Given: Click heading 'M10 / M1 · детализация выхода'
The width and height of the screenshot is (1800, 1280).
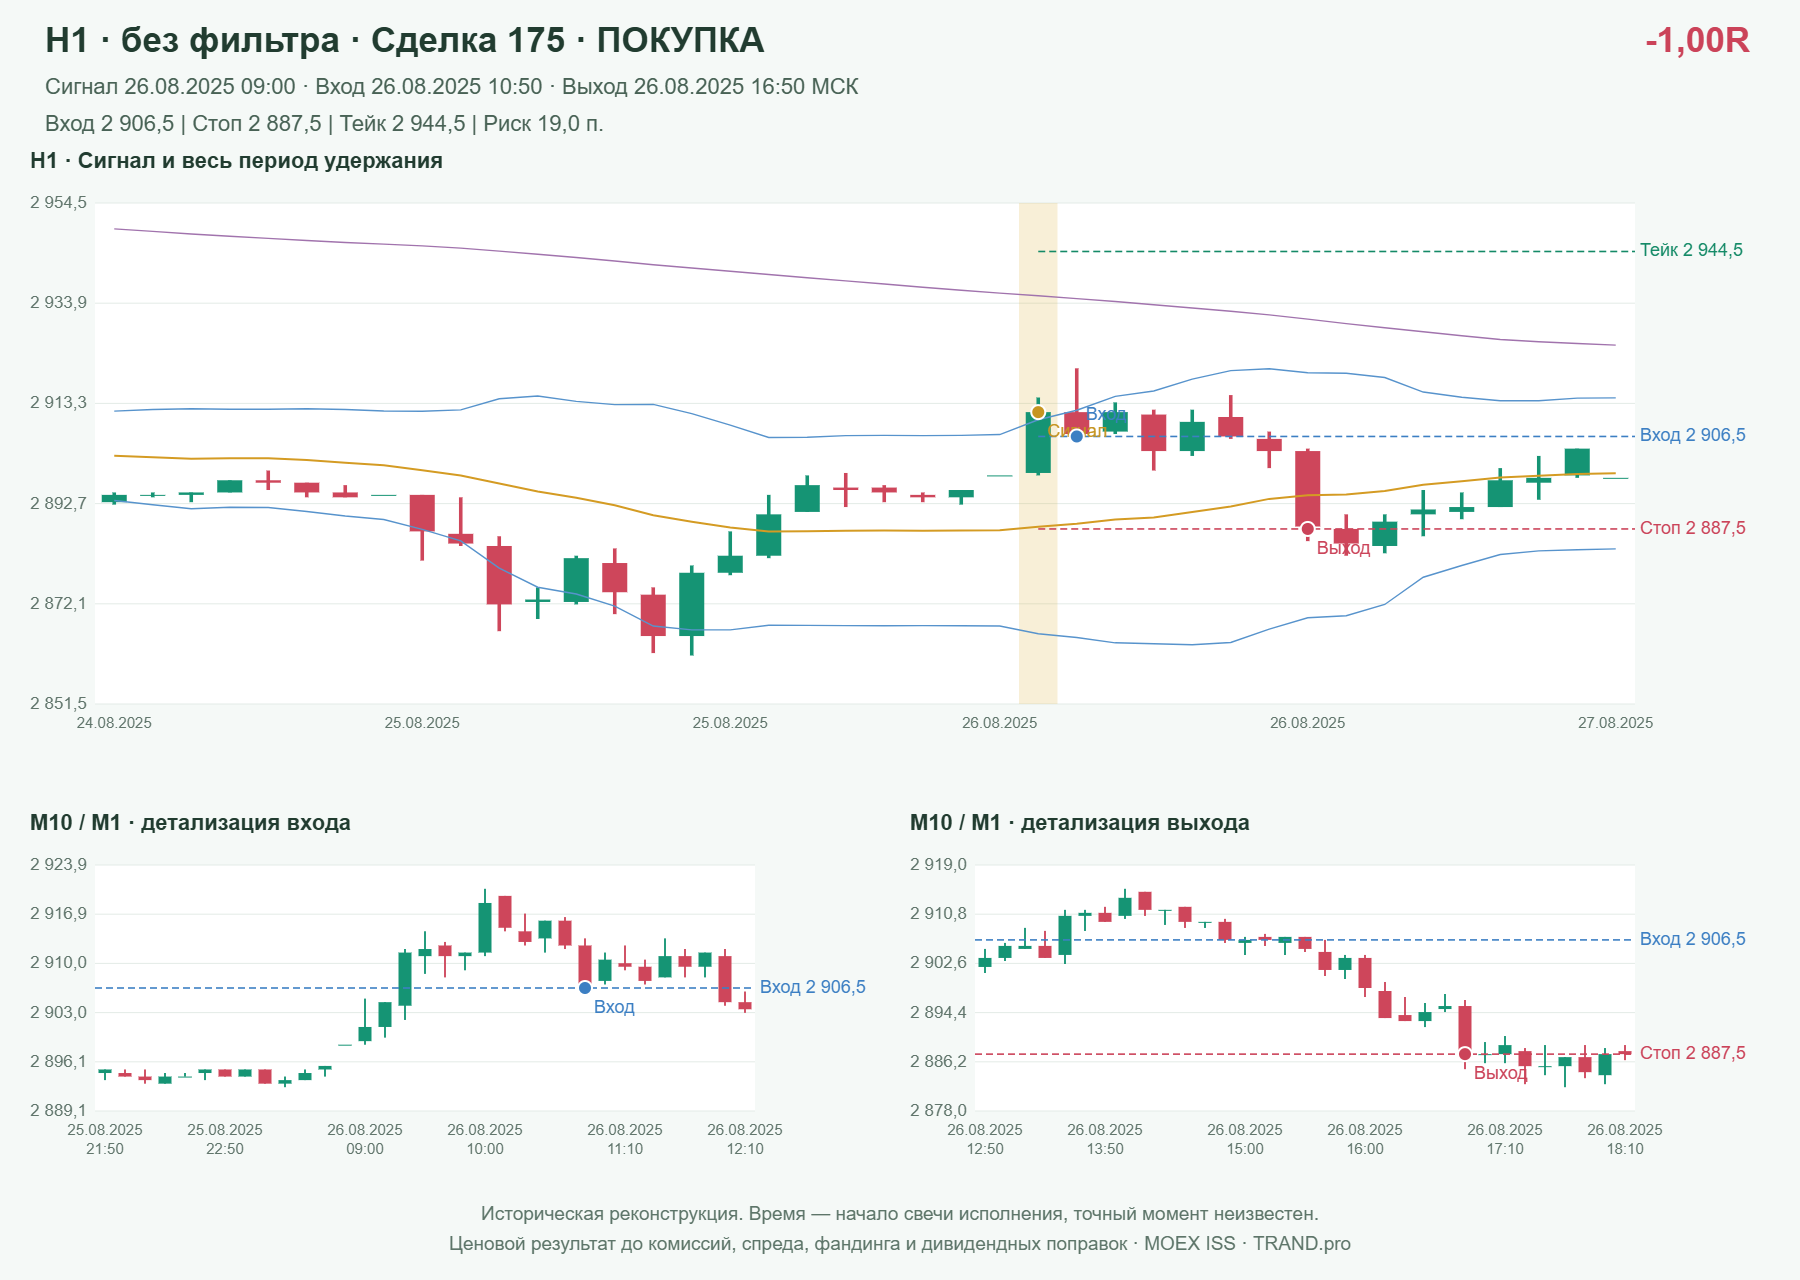Looking at the screenshot, I should pos(1080,823).
